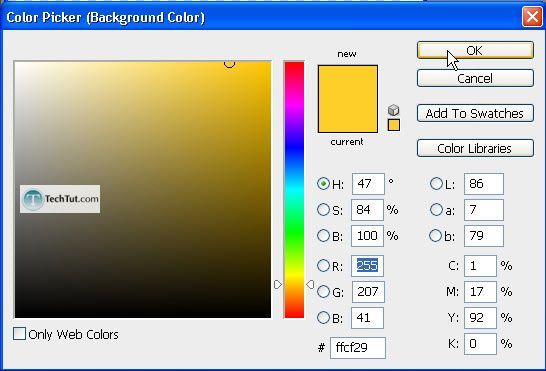
Task: Click the blue field showing 41
Action: [367, 318]
